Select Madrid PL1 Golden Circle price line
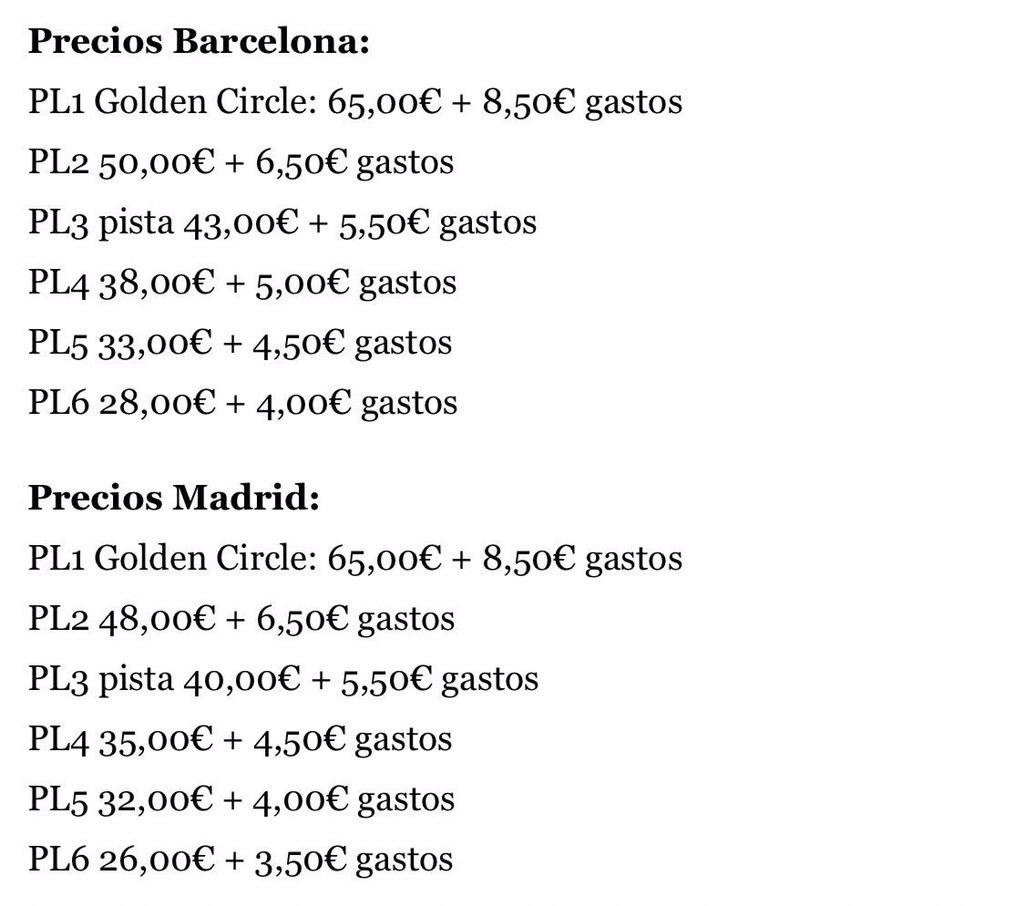 point(355,559)
